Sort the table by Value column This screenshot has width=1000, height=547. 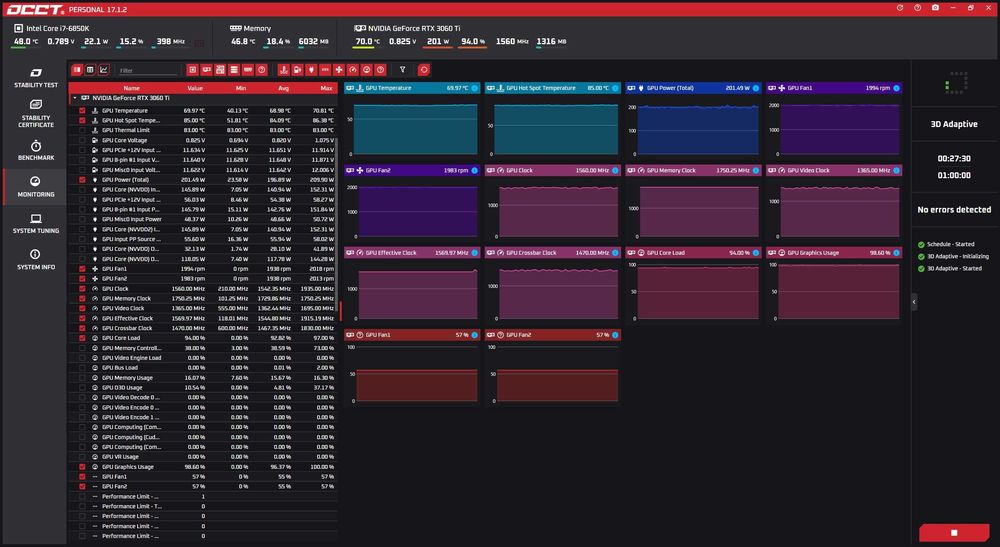pyautogui.click(x=195, y=88)
